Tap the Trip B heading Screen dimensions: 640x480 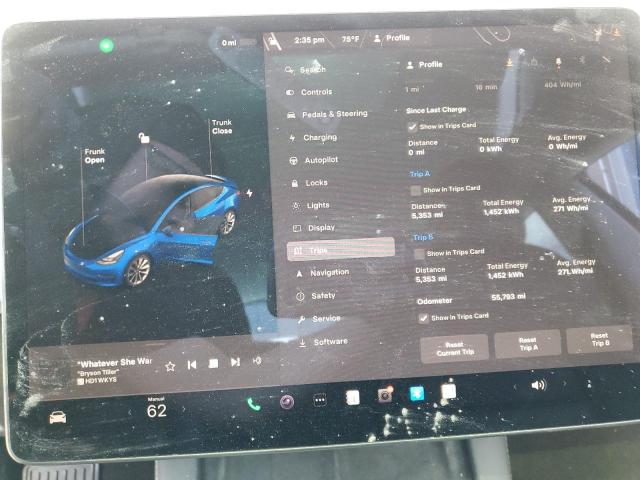(x=423, y=237)
